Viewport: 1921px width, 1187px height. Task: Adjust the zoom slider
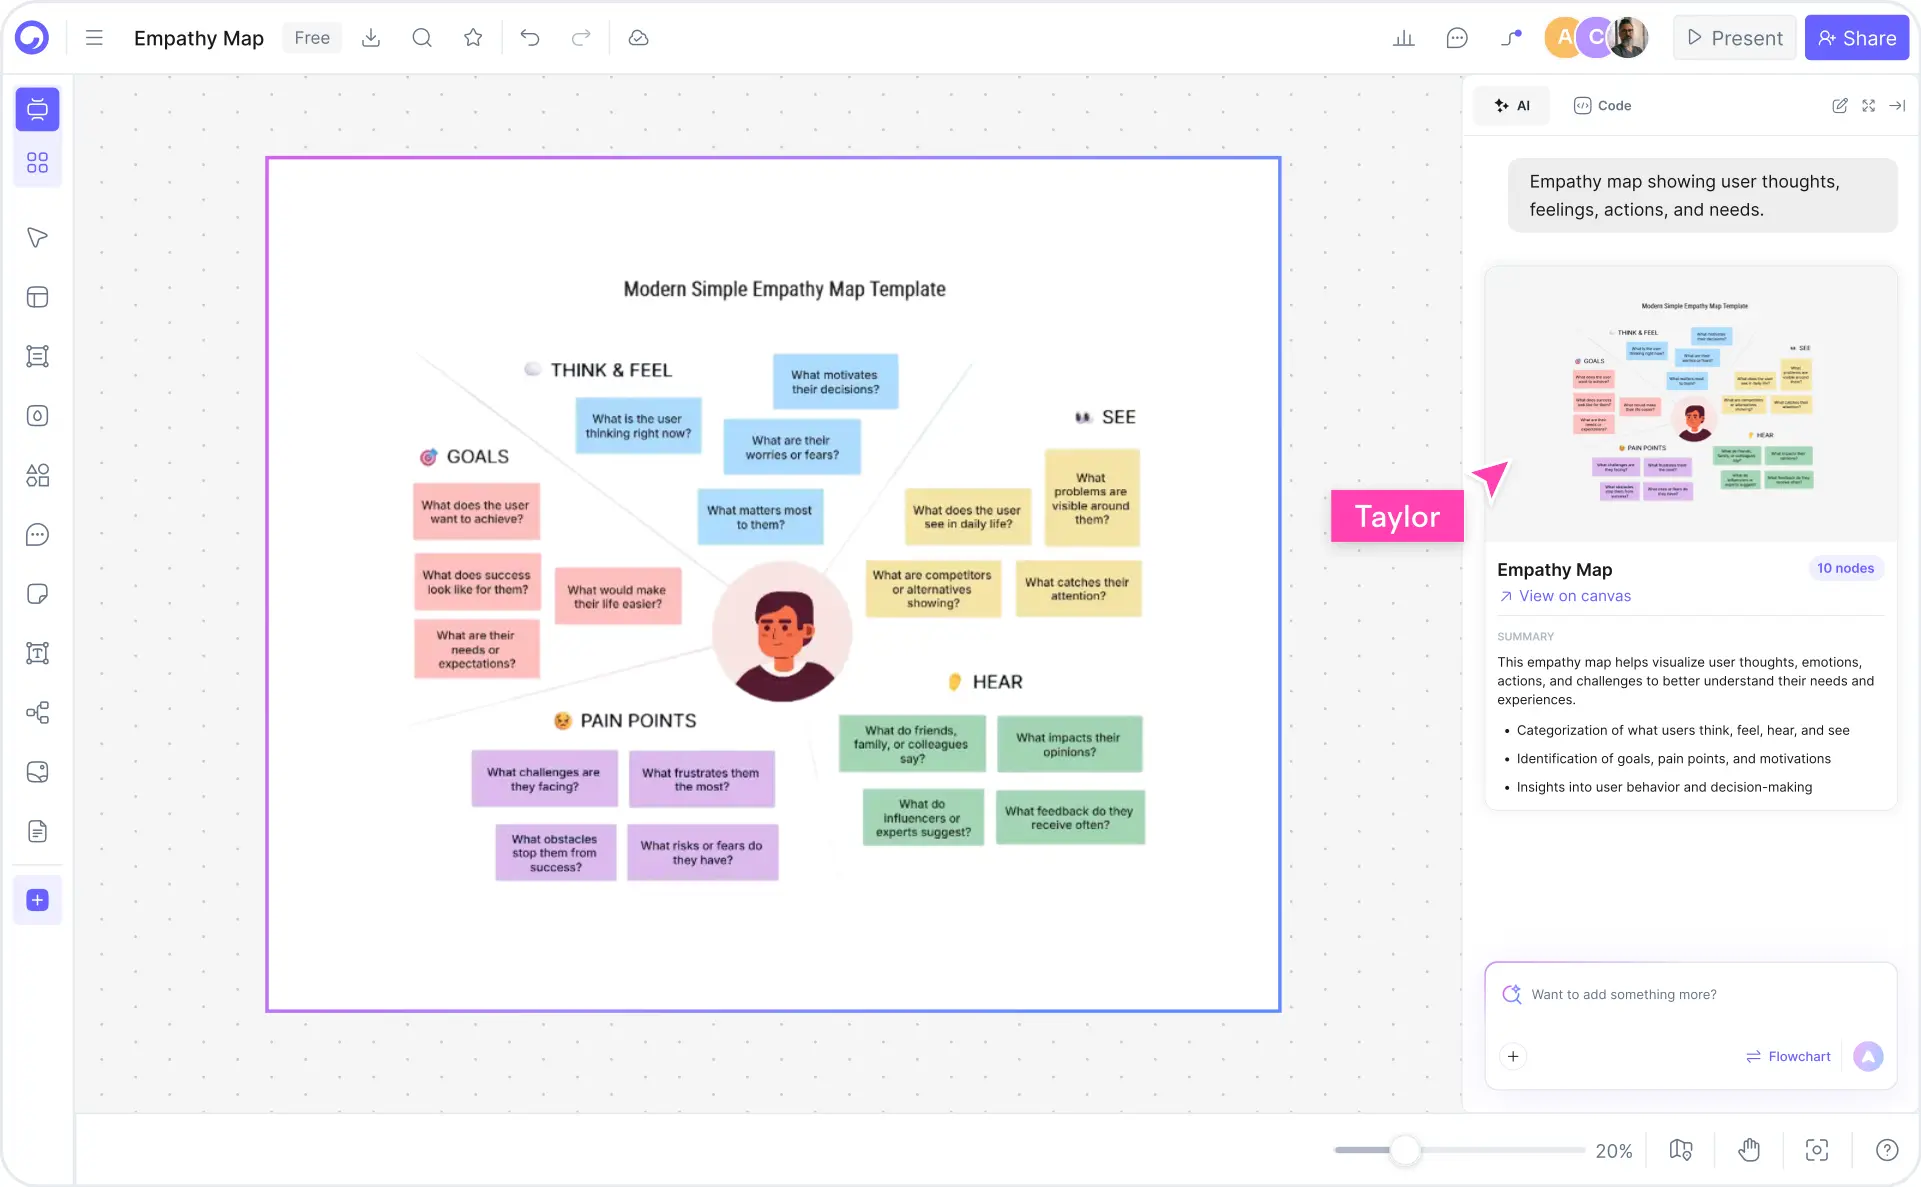(x=1406, y=1150)
